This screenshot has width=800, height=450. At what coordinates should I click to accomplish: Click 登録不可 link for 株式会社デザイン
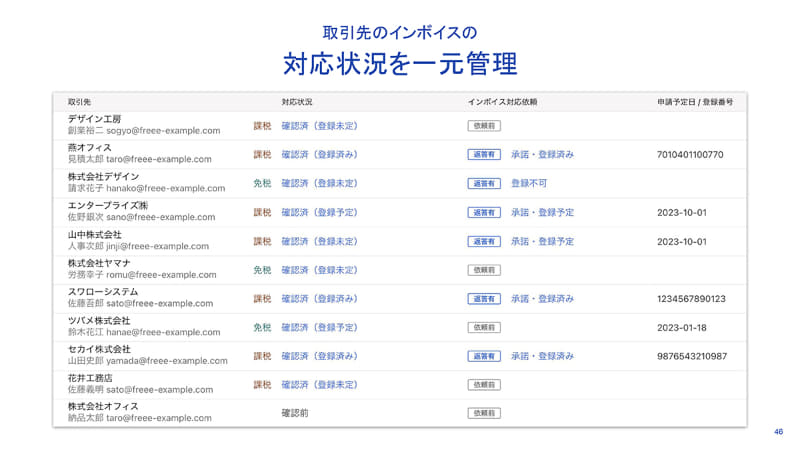(x=529, y=184)
